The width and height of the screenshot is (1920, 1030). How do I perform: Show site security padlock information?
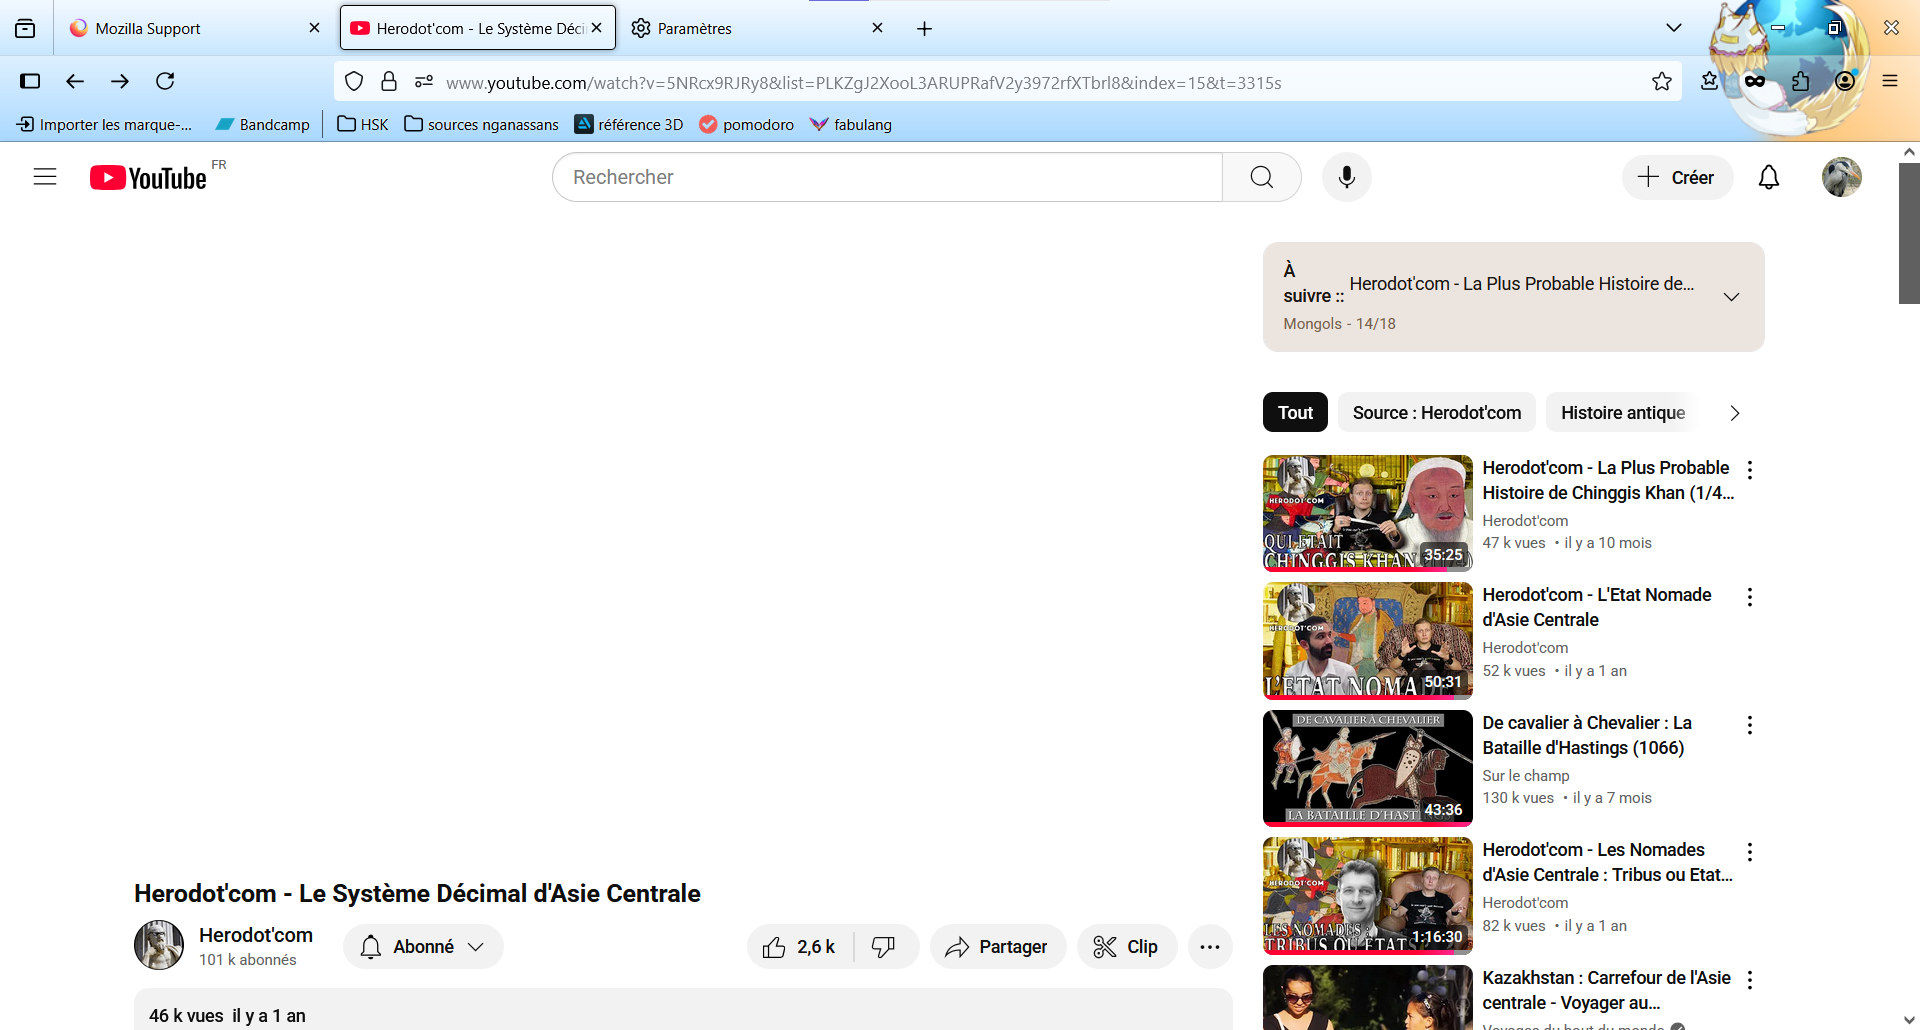point(389,82)
